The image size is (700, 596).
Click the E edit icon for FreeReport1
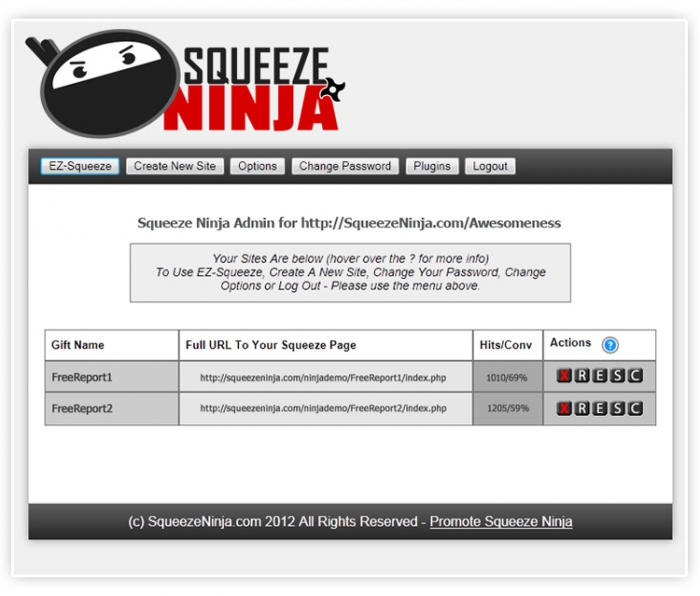pos(600,375)
